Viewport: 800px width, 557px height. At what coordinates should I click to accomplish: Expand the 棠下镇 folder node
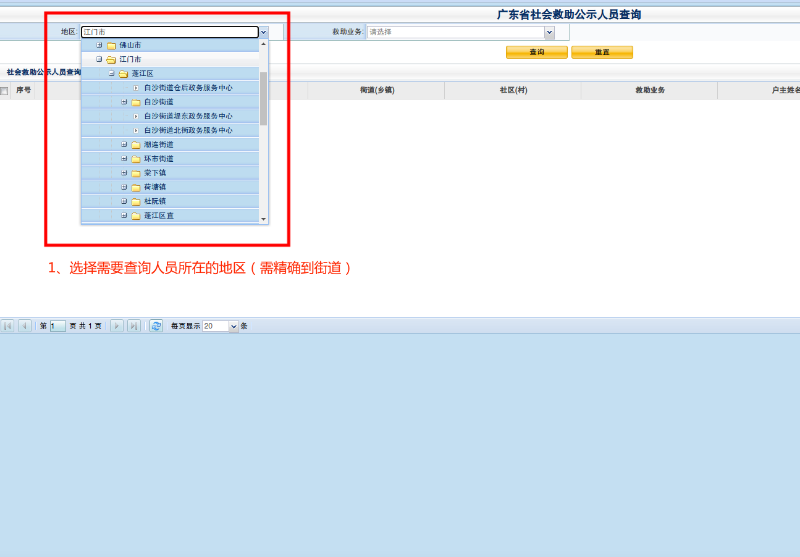124,173
